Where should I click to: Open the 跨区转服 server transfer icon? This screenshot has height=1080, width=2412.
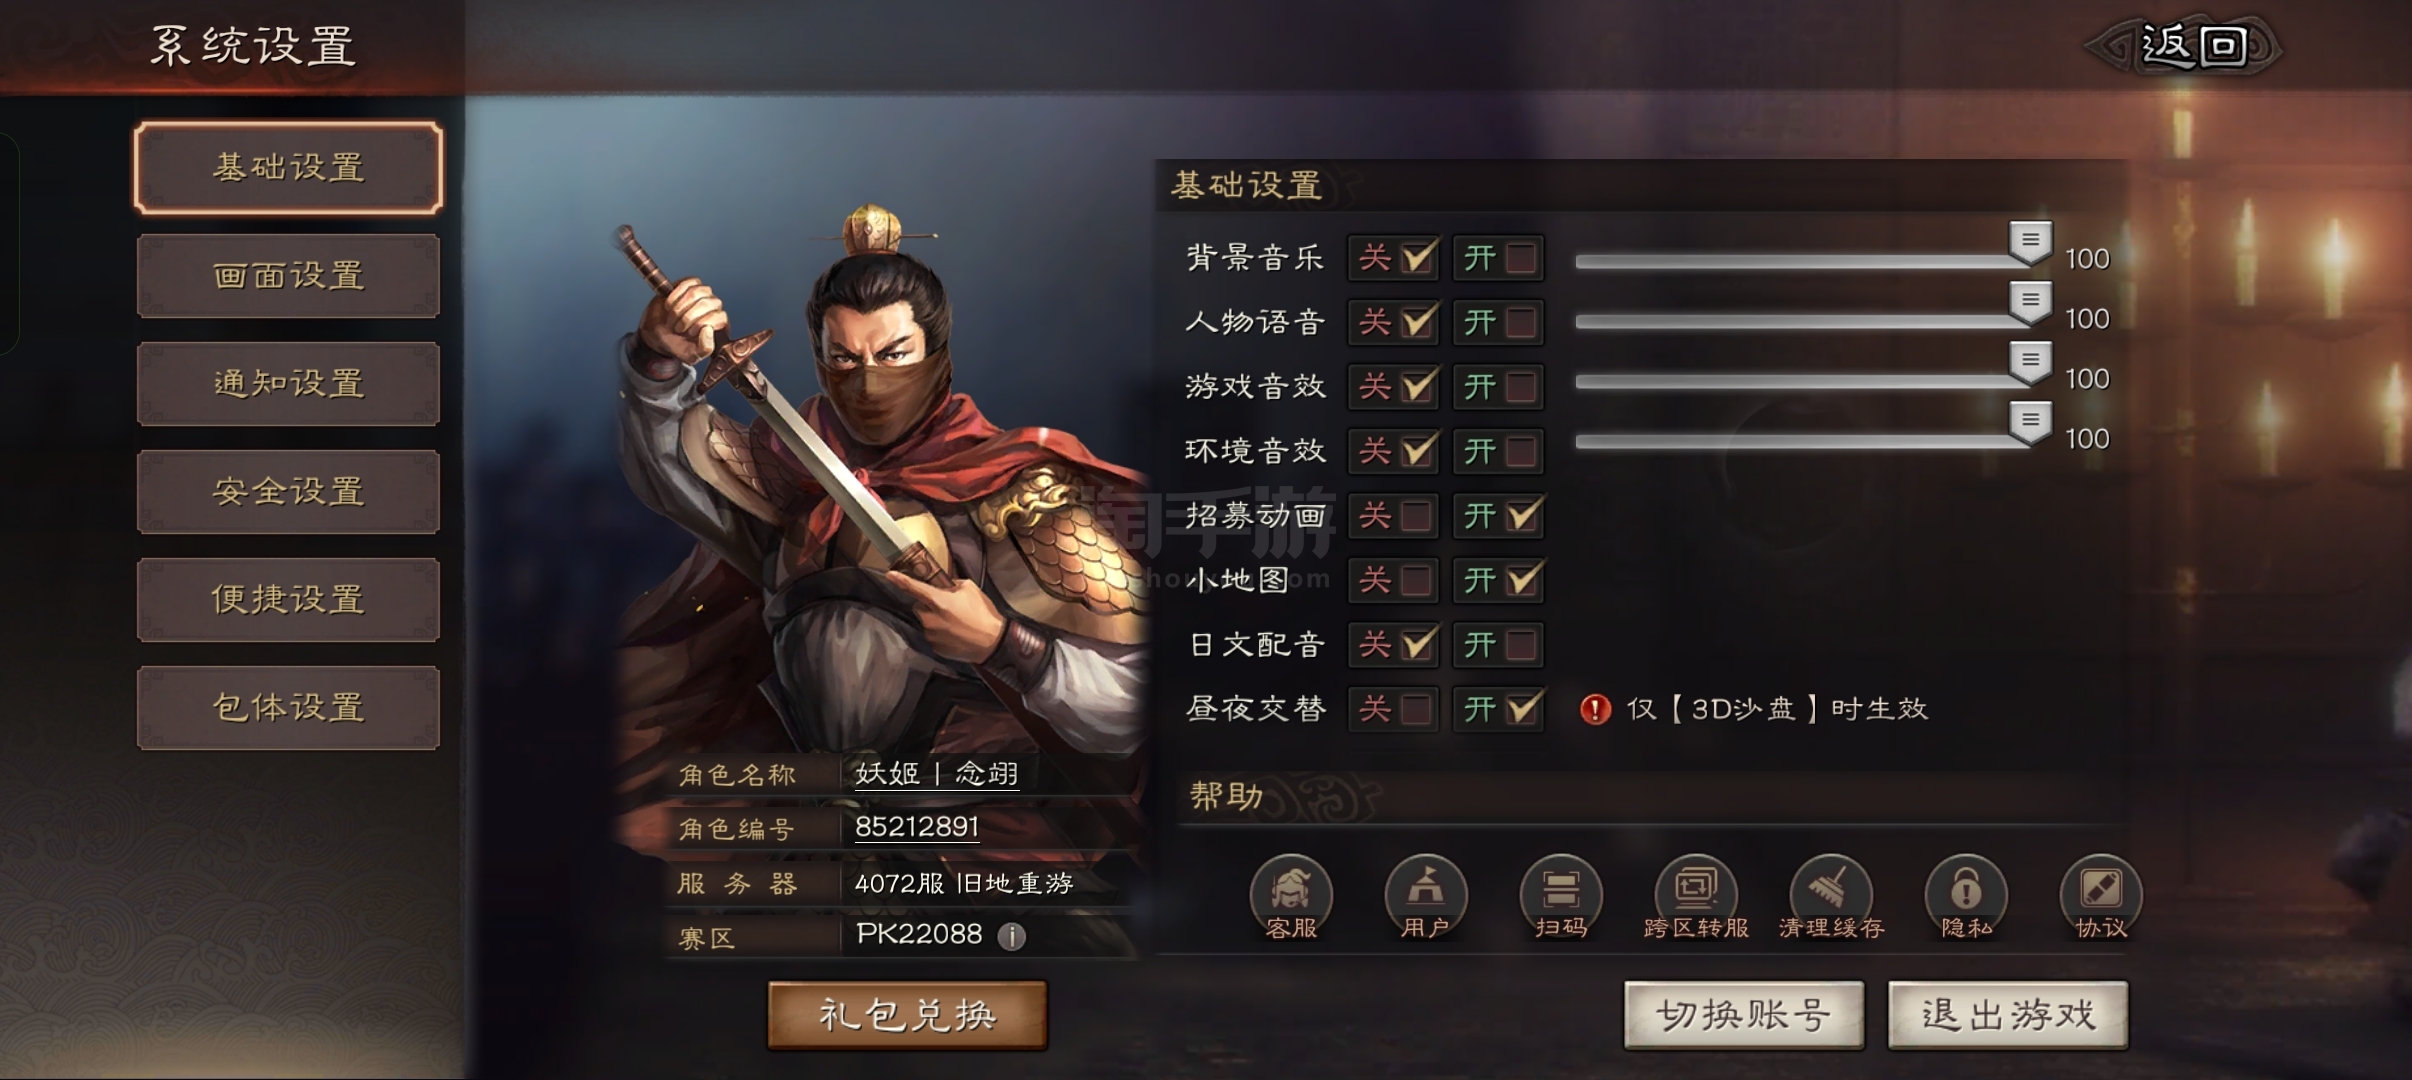(1696, 897)
